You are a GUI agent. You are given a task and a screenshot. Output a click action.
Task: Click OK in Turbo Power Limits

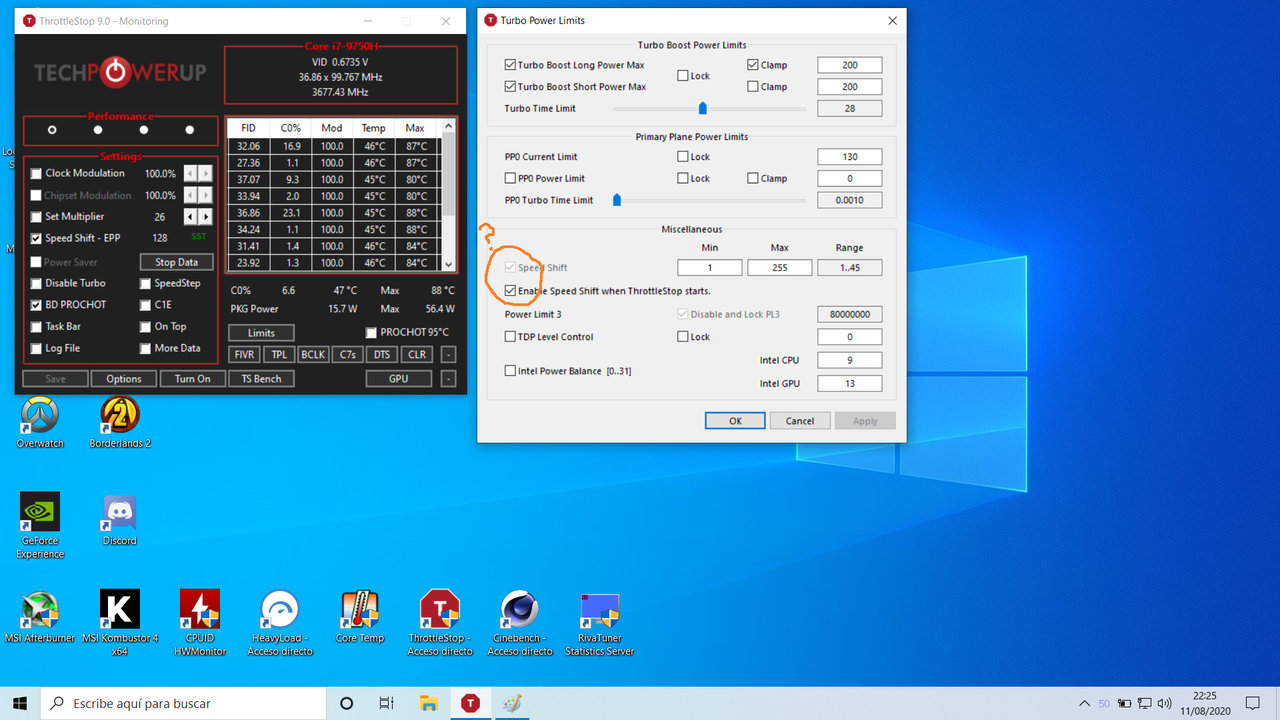point(735,421)
